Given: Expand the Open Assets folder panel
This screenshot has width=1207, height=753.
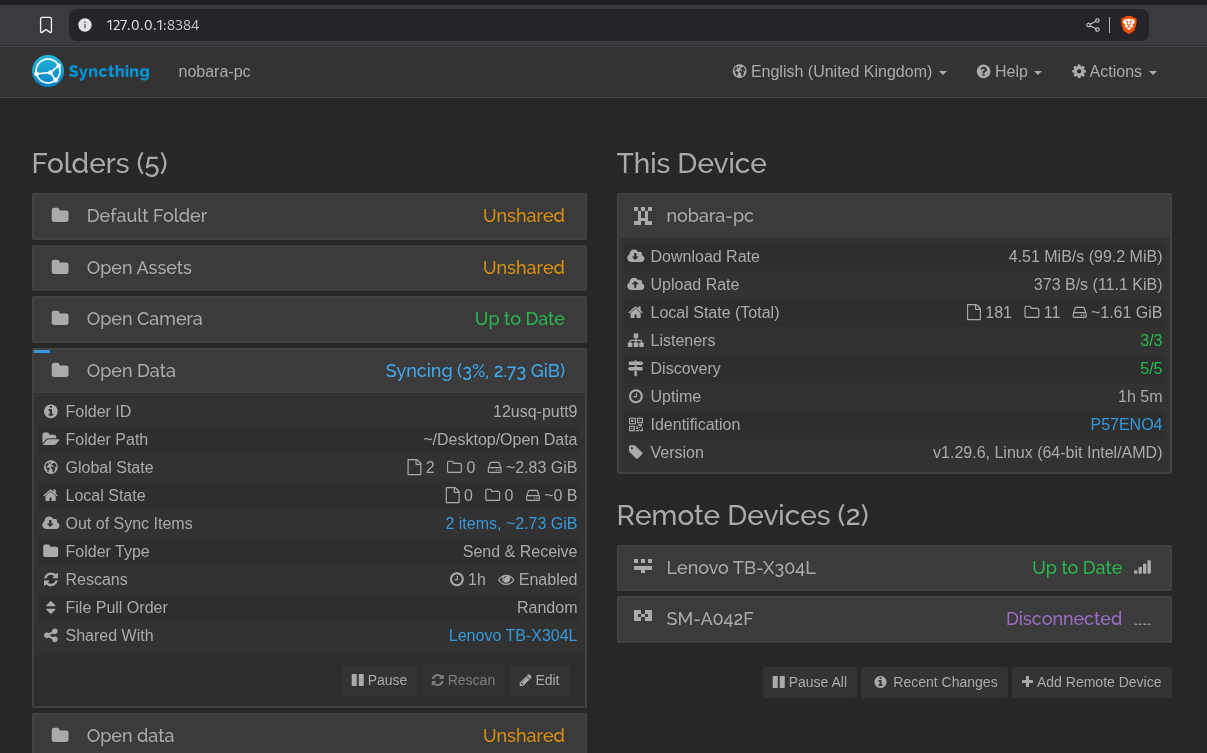Looking at the screenshot, I should [309, 267].
